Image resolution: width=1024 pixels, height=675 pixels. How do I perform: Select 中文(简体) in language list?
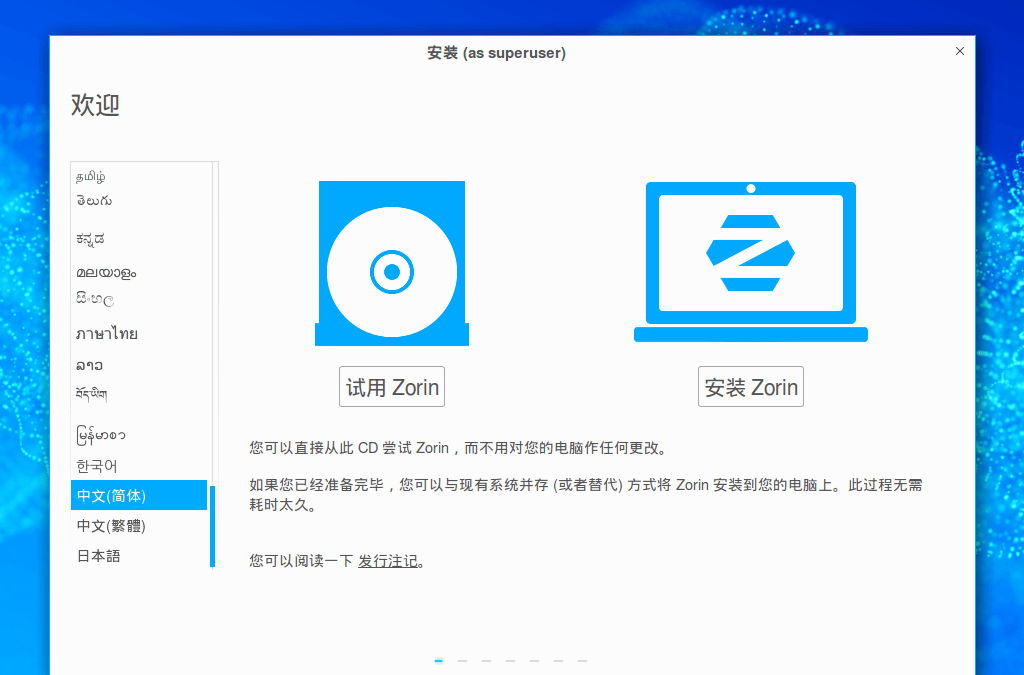coord(138,495)
